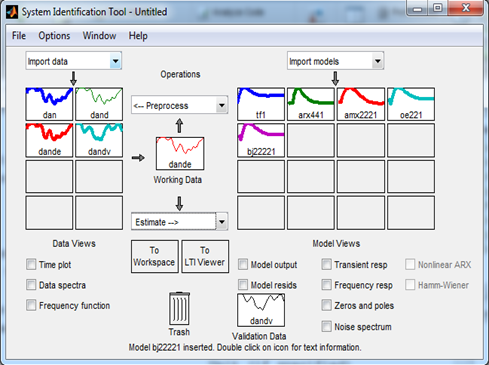
Task: Select the arx441 model icon
Action: point(311,104)
